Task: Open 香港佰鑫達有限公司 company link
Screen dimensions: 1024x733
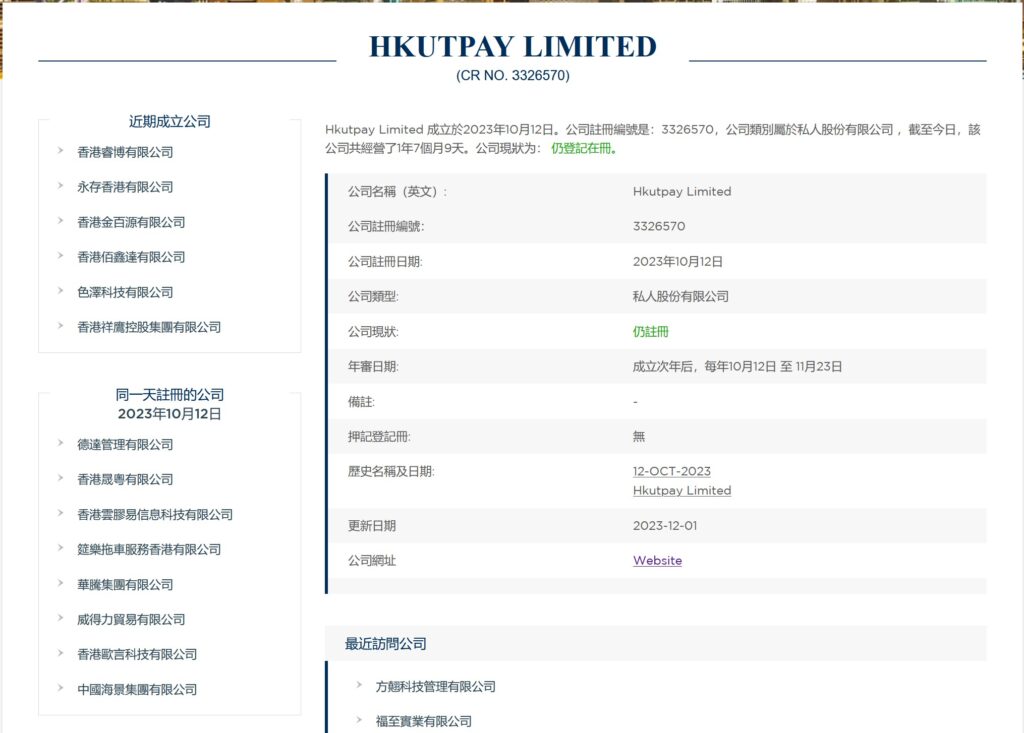Action: click(131, 257)
